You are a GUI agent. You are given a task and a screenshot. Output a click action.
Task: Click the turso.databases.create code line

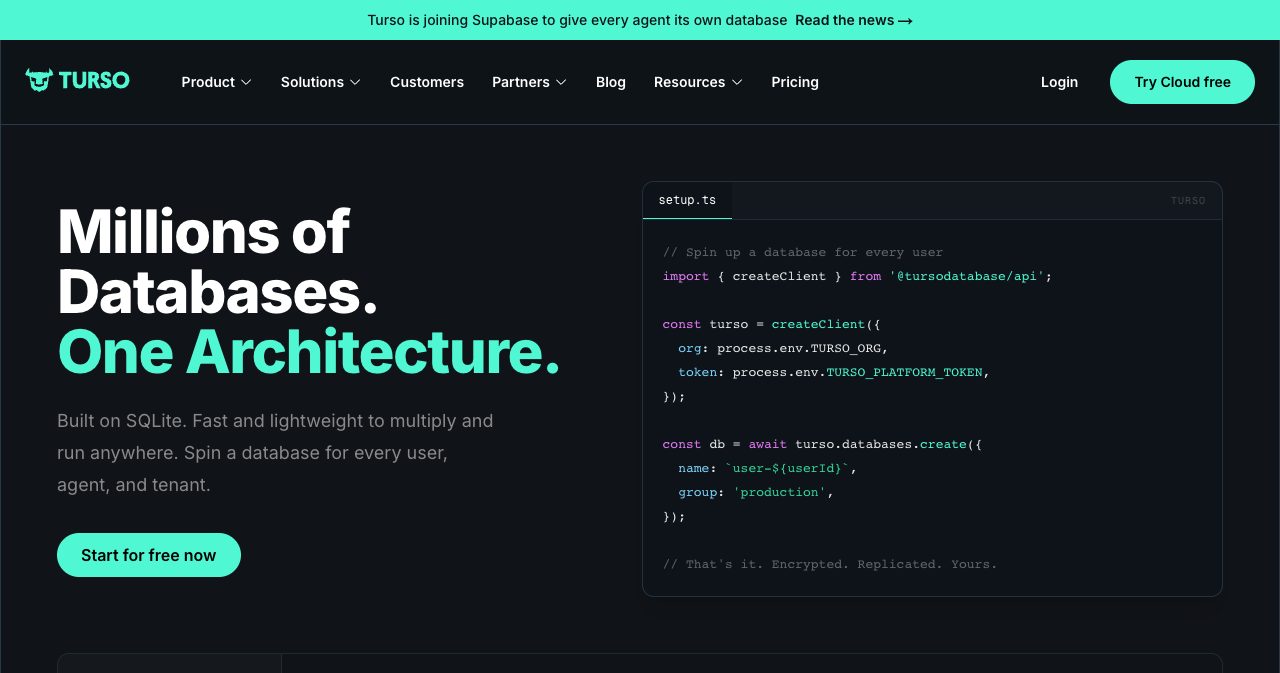(x=822, y=444)
